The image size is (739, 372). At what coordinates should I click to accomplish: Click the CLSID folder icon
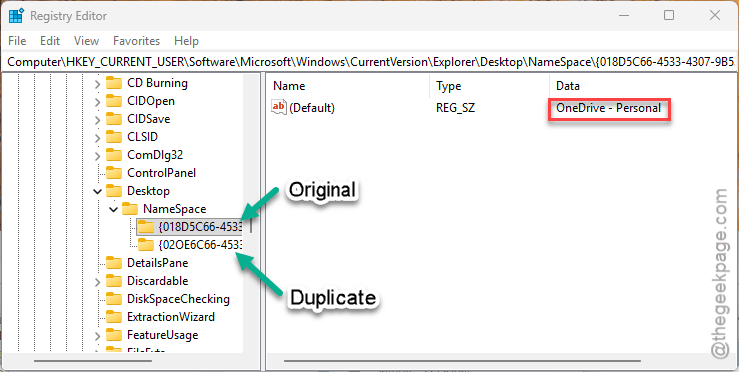[x=114, y=137]
